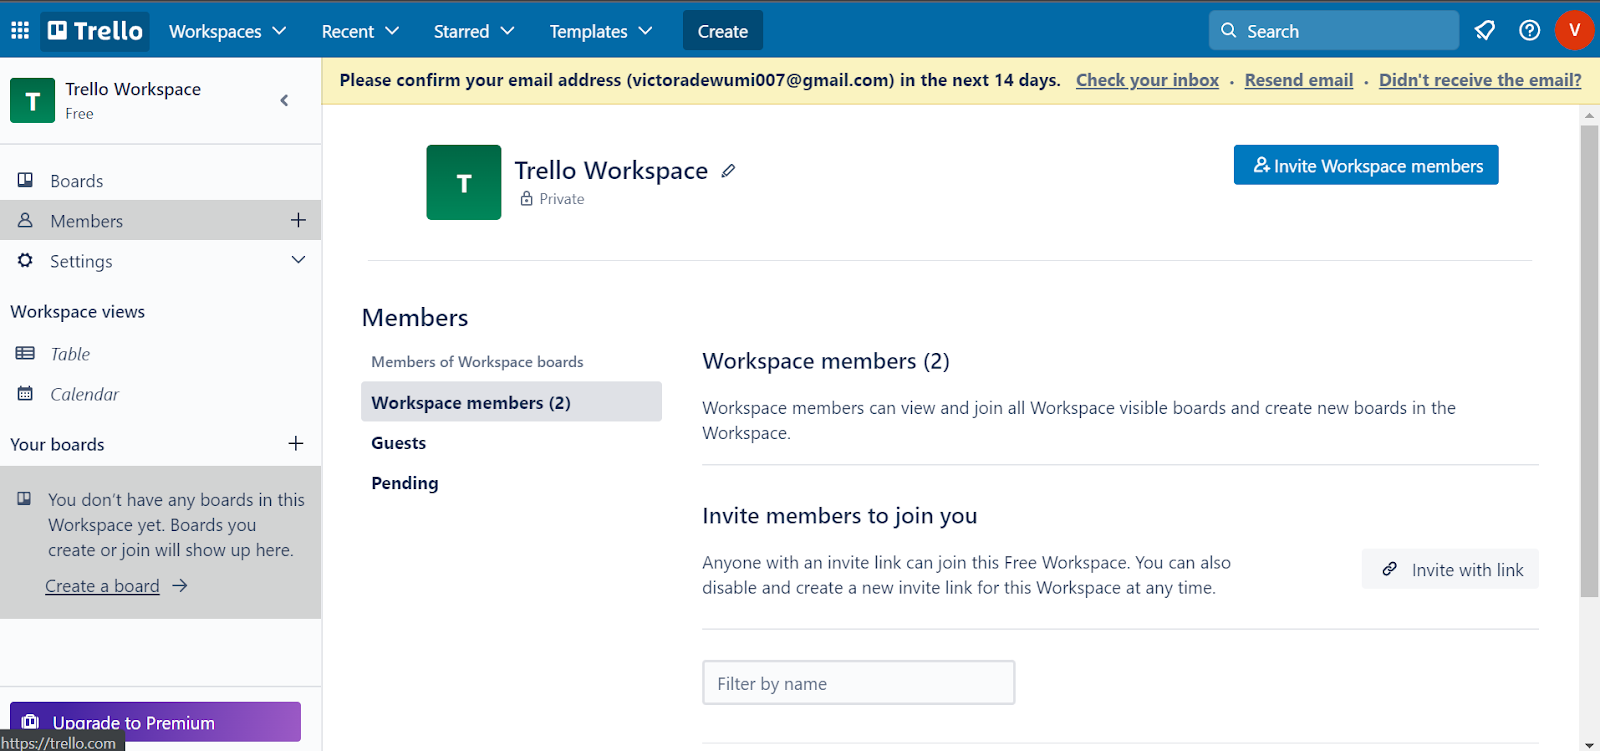Open the Recent dropdown menu

coord(360,31)
